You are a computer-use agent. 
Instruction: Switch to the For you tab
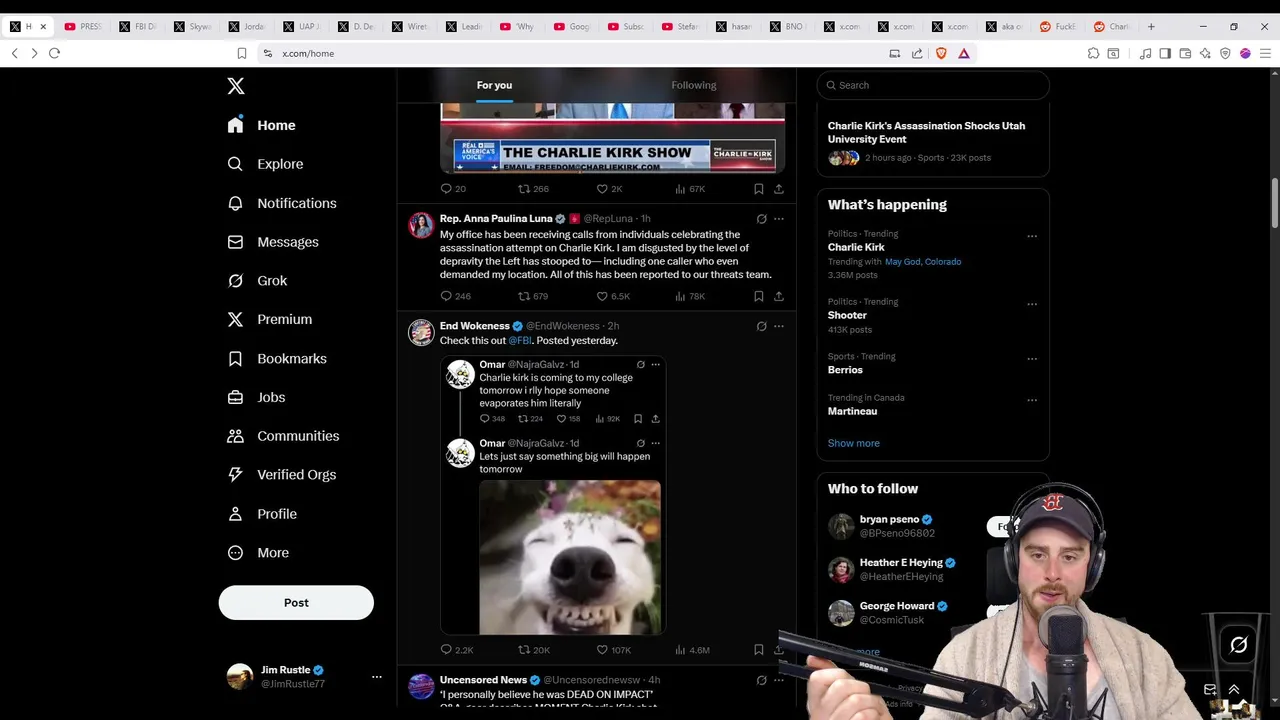coord(494,85)
